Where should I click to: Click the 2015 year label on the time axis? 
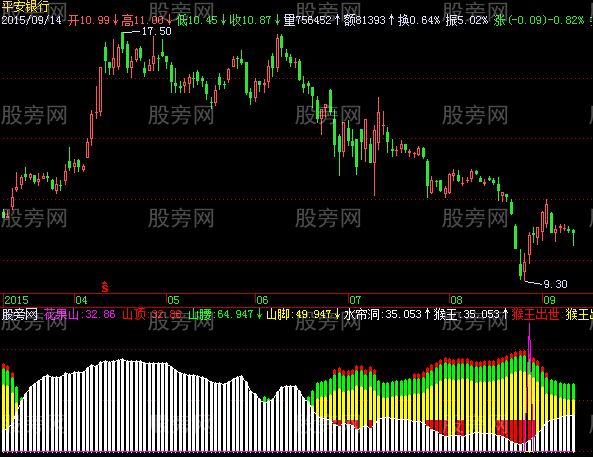(x=16, y=300)
